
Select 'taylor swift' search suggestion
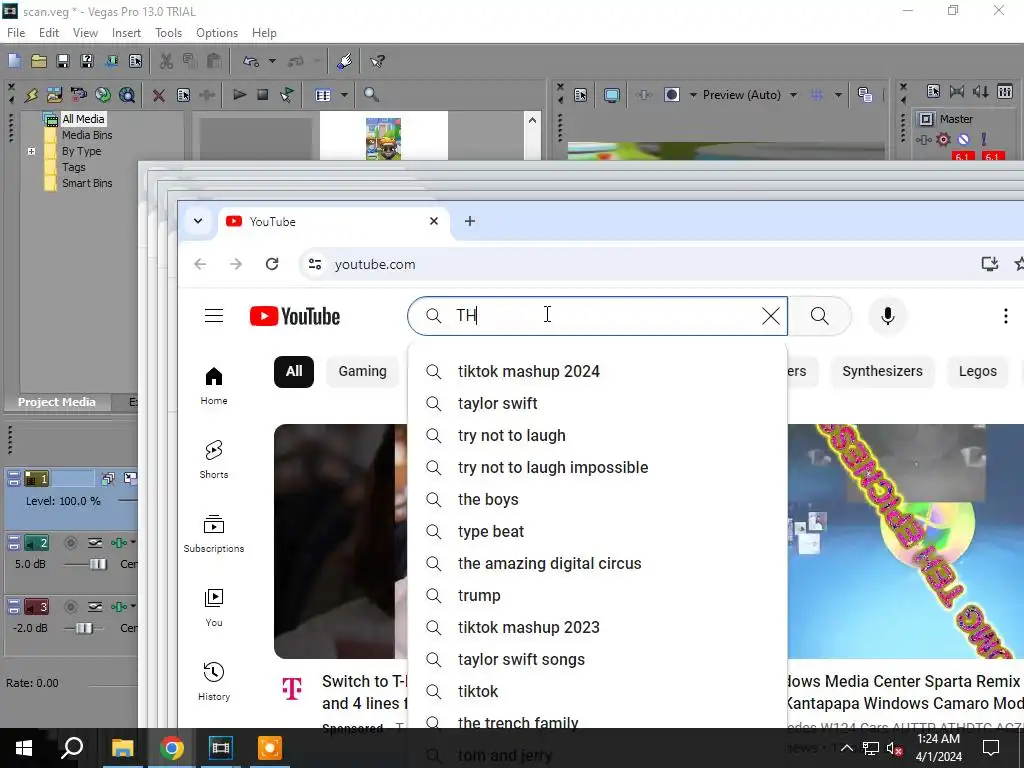(x=598, y=404)
